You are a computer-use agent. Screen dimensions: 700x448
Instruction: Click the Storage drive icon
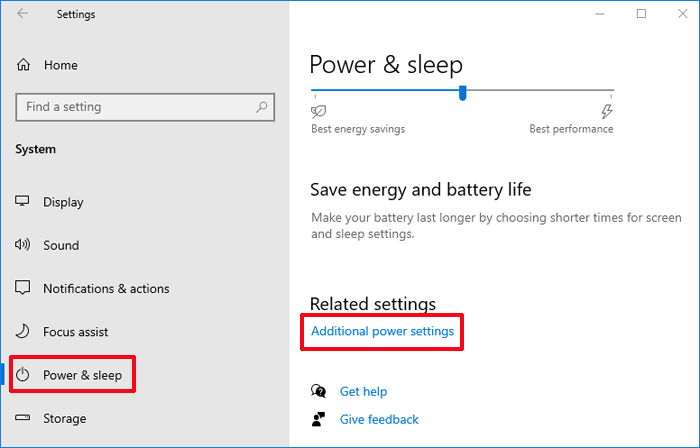(x=22, y=418)
